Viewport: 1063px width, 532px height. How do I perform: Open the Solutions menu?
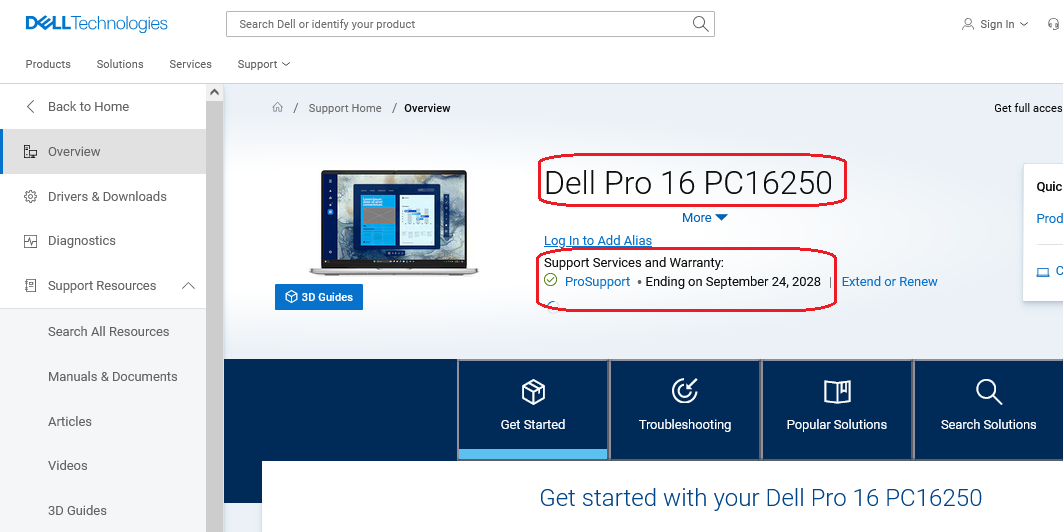coord(120,64)
